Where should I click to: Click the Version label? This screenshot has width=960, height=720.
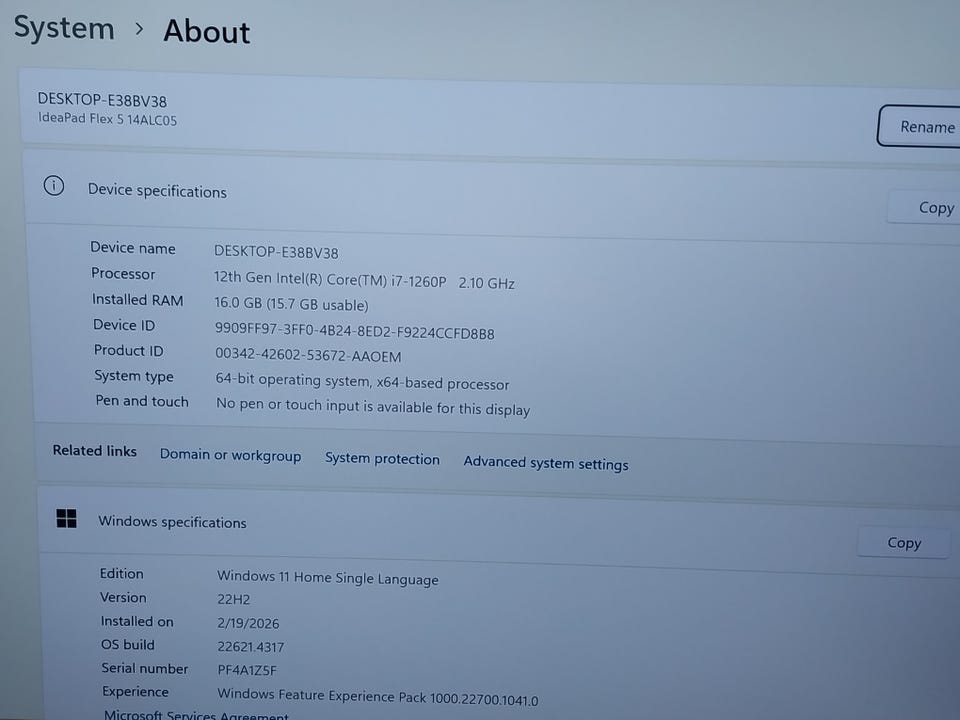pos(123,597)
